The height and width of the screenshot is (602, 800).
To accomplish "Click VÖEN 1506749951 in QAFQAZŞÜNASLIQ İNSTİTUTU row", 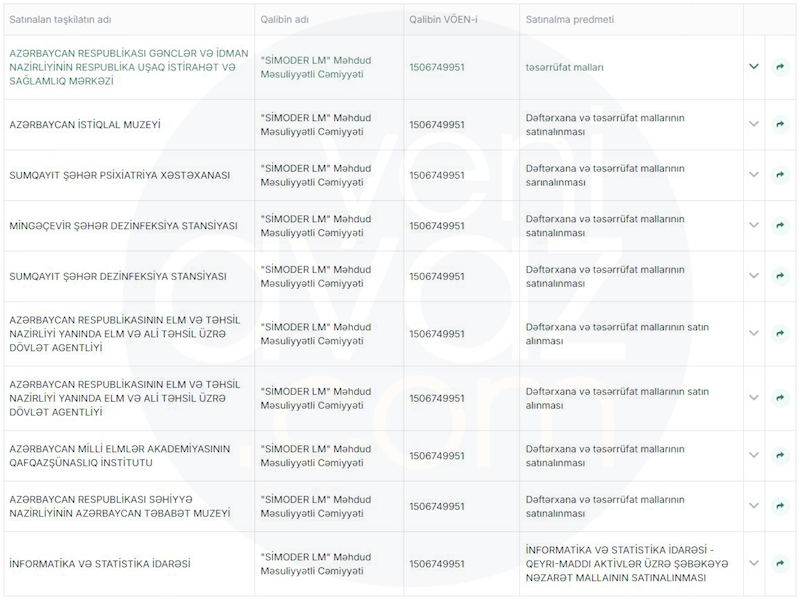I will (437, 456).
